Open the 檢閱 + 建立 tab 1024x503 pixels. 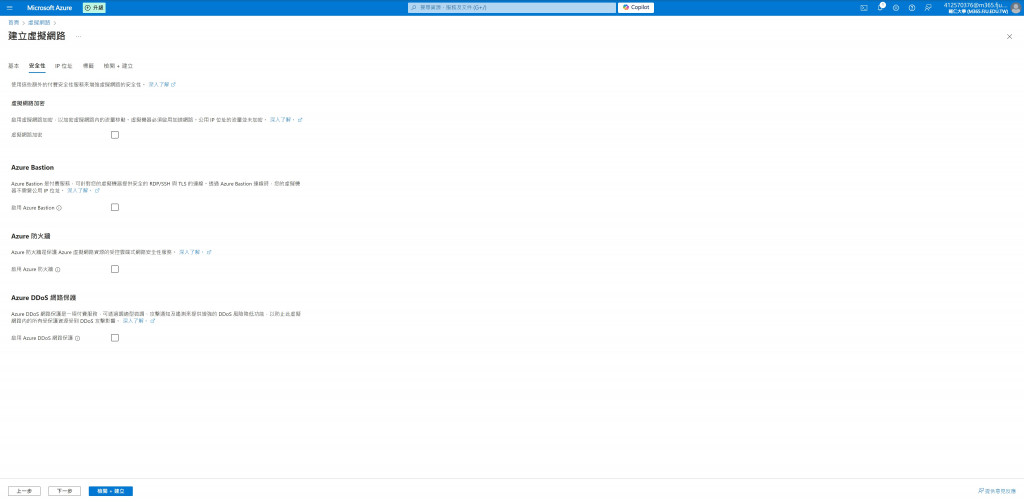[118, 66]
